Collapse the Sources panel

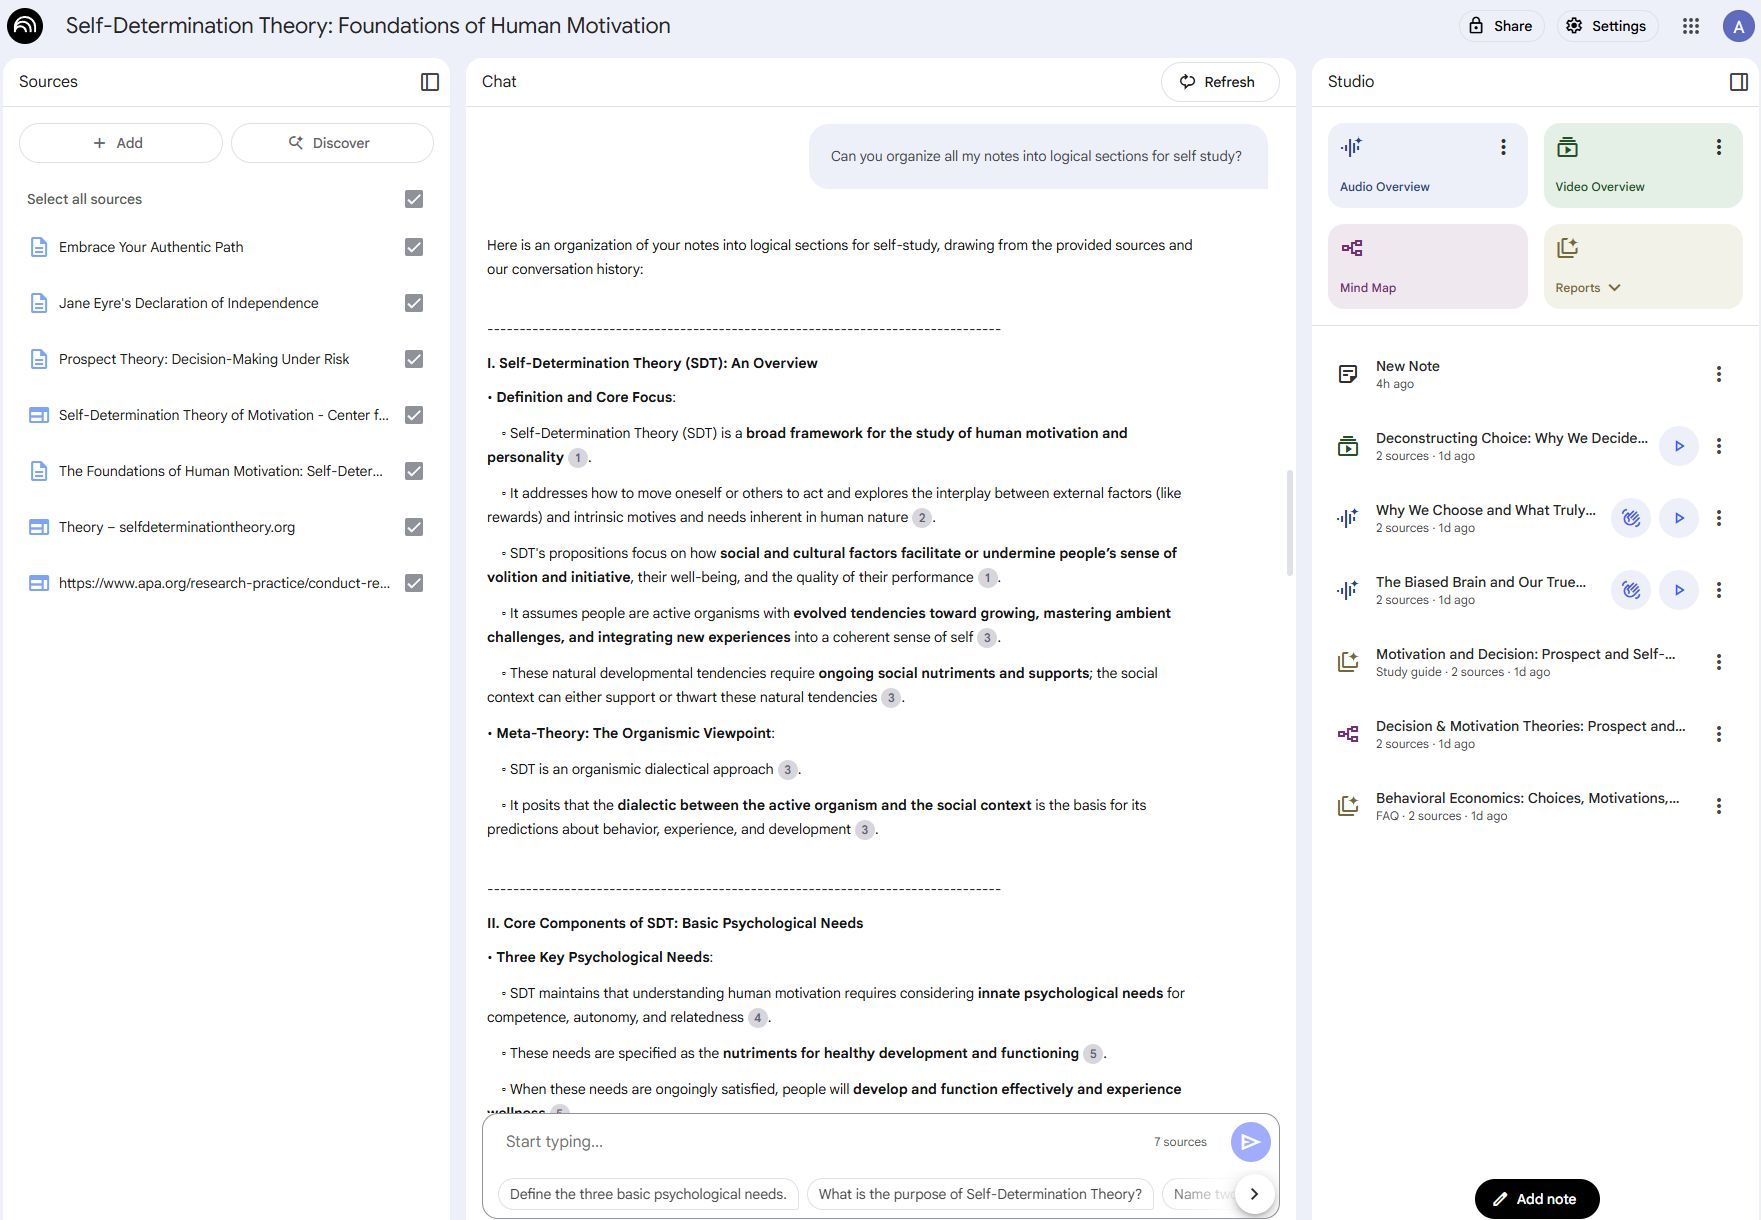tap(429, 82)
